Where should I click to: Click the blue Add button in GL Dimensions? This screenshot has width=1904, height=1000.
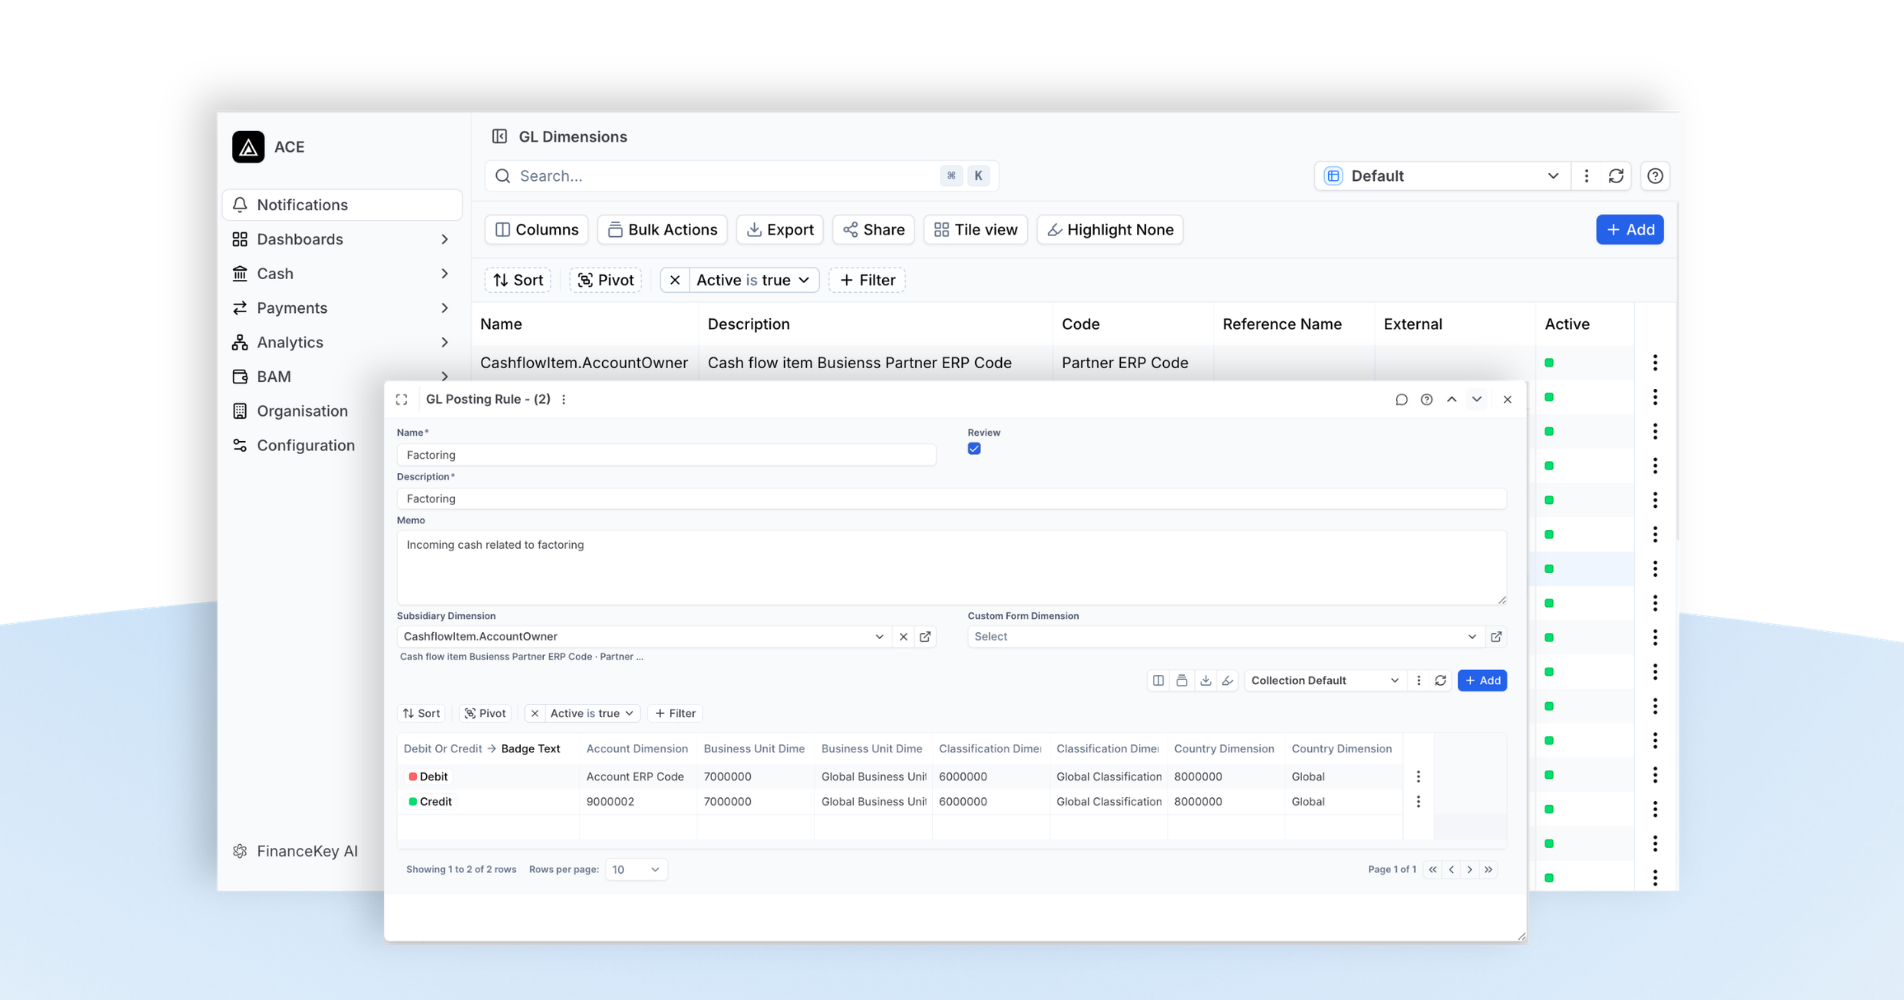1630,230
